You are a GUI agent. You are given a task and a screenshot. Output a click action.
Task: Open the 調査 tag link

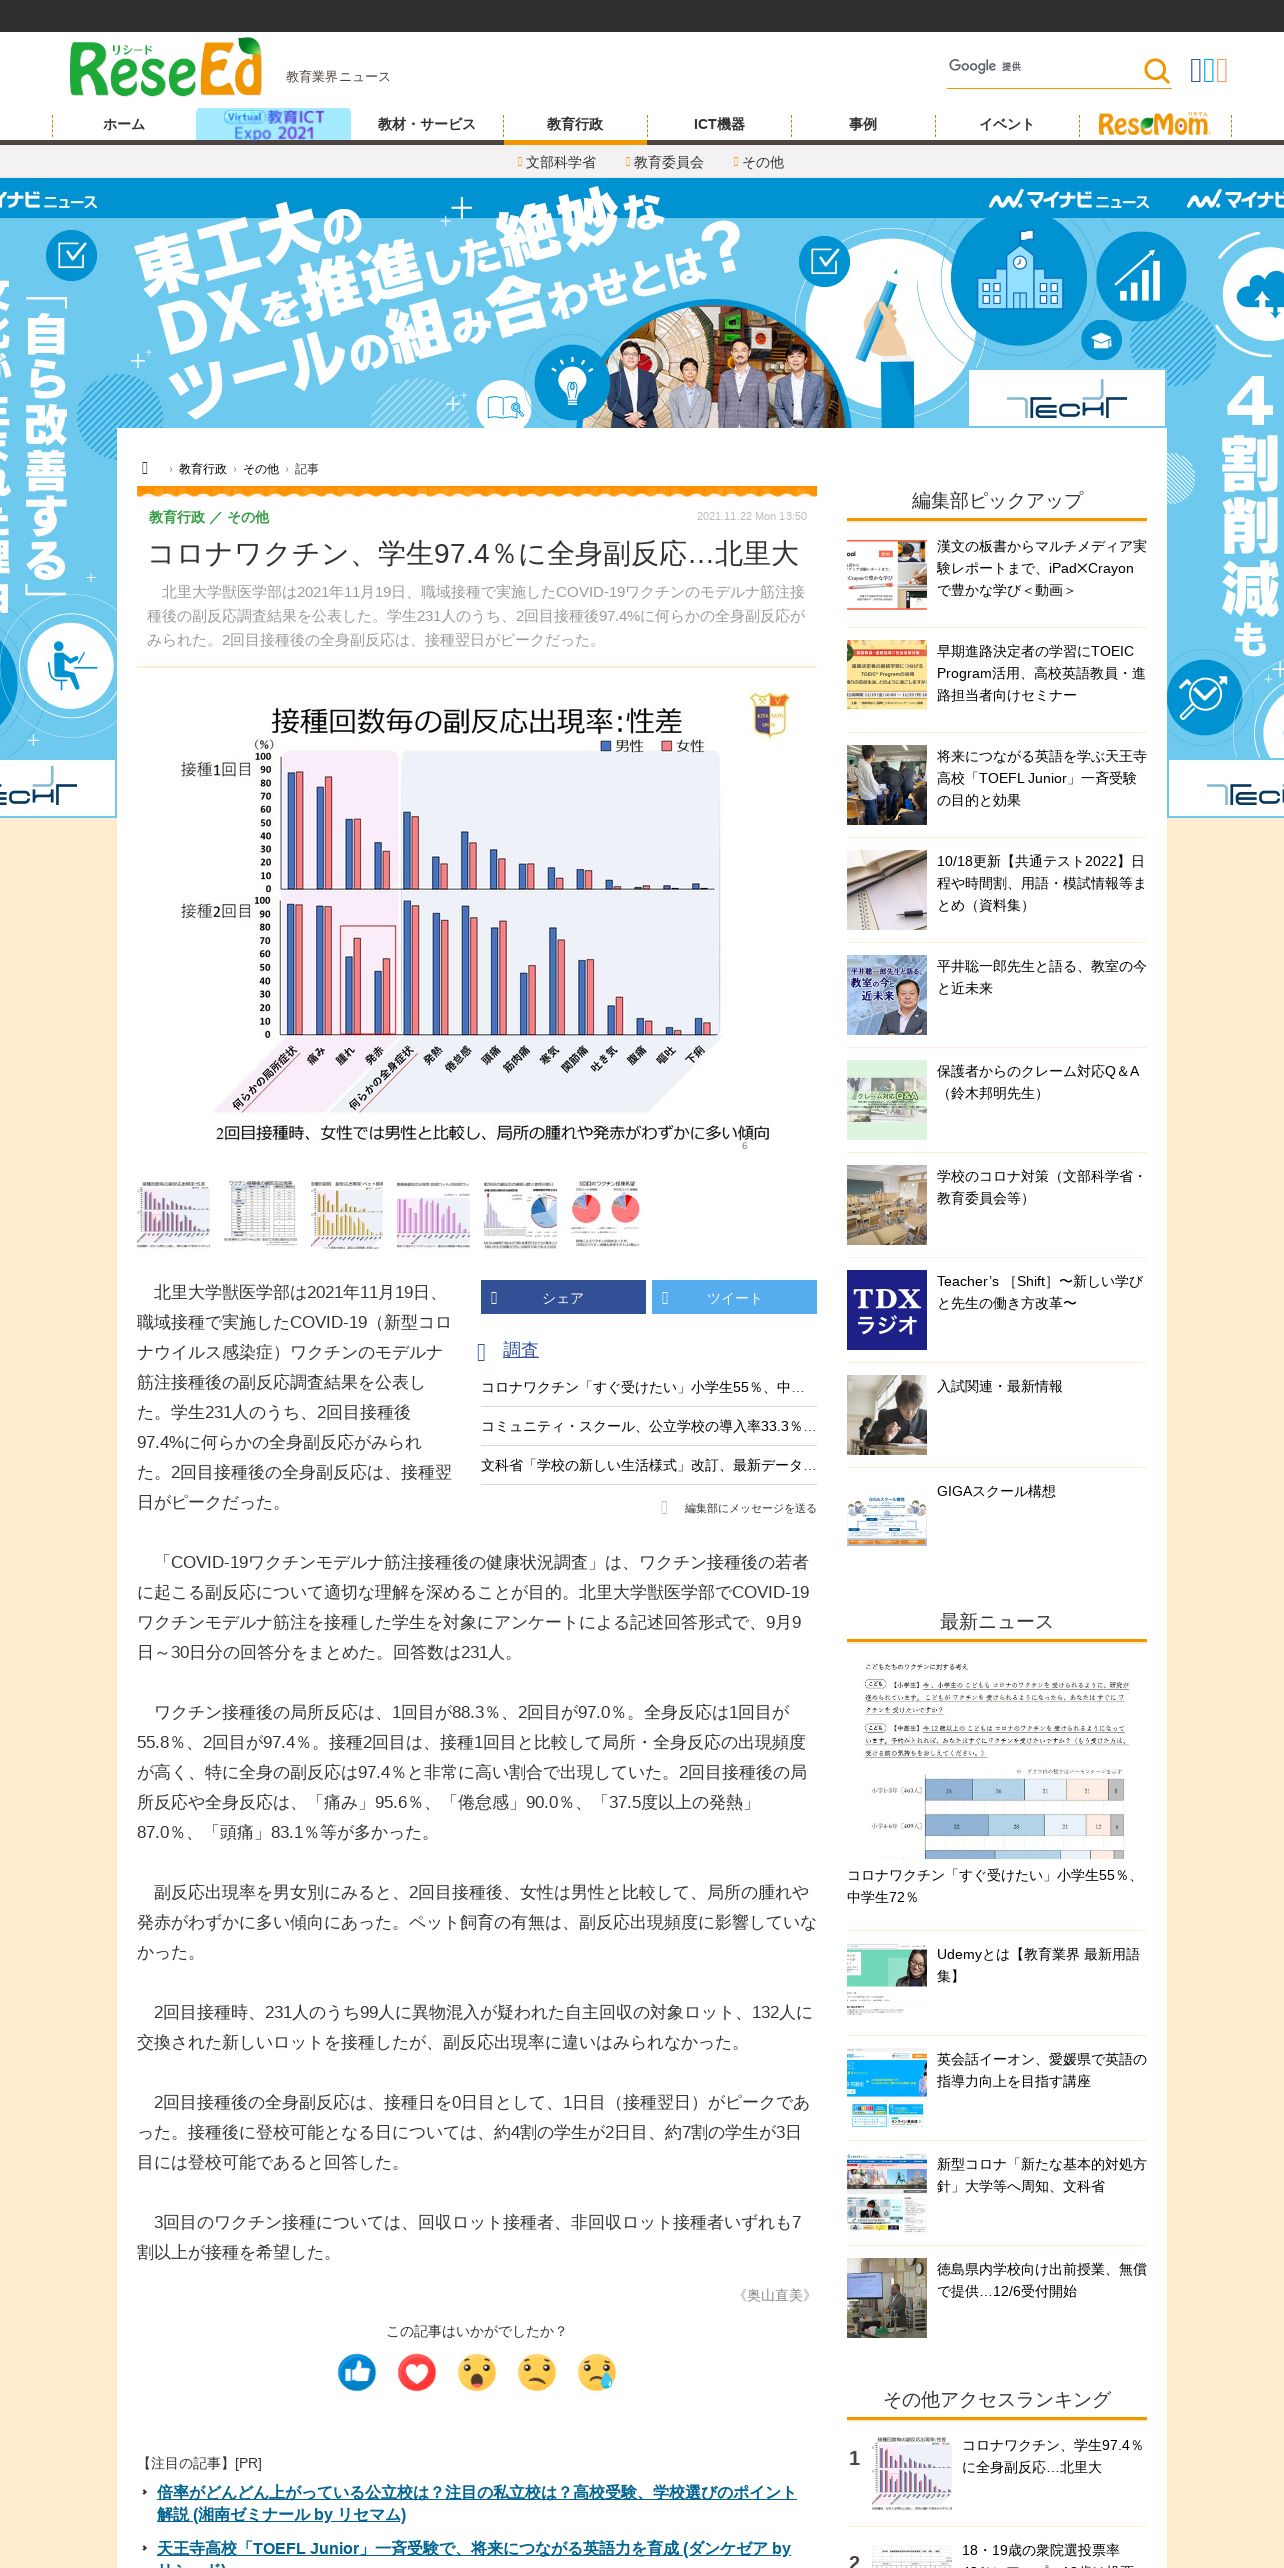point(520,1349)
